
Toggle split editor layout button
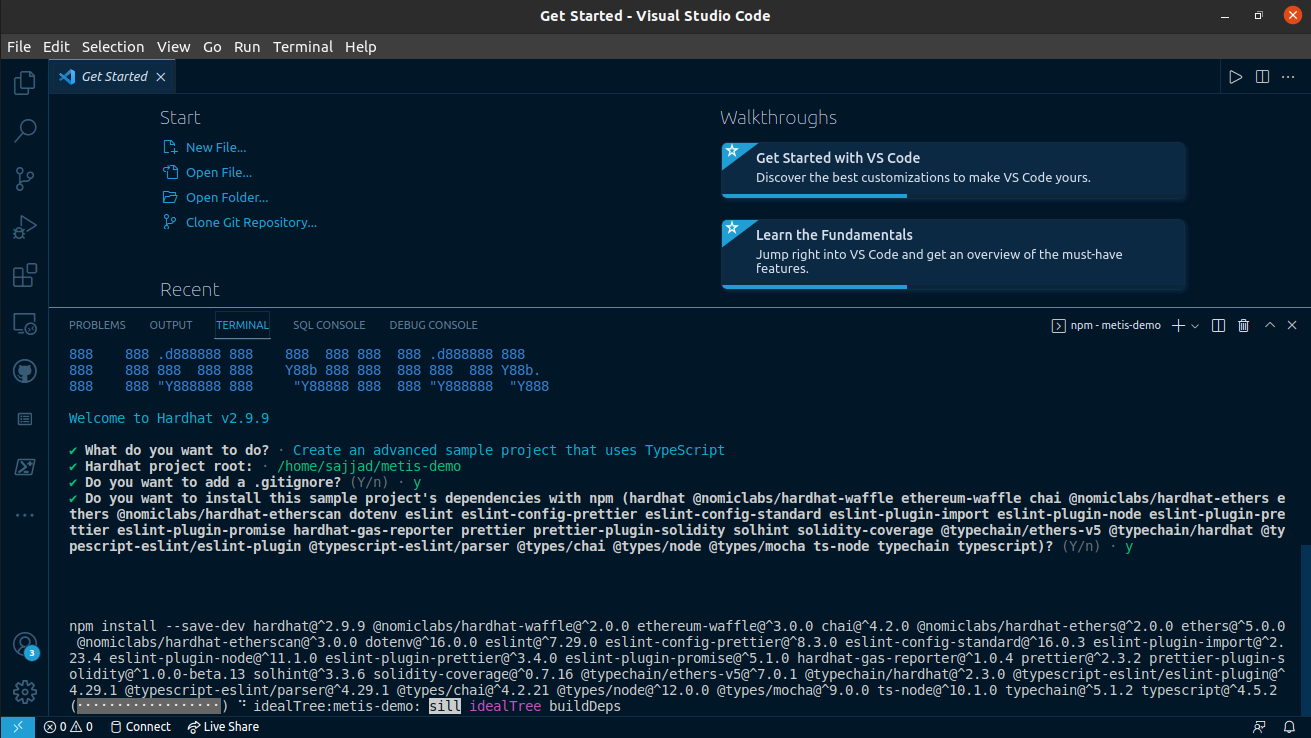click(1262, 77)
